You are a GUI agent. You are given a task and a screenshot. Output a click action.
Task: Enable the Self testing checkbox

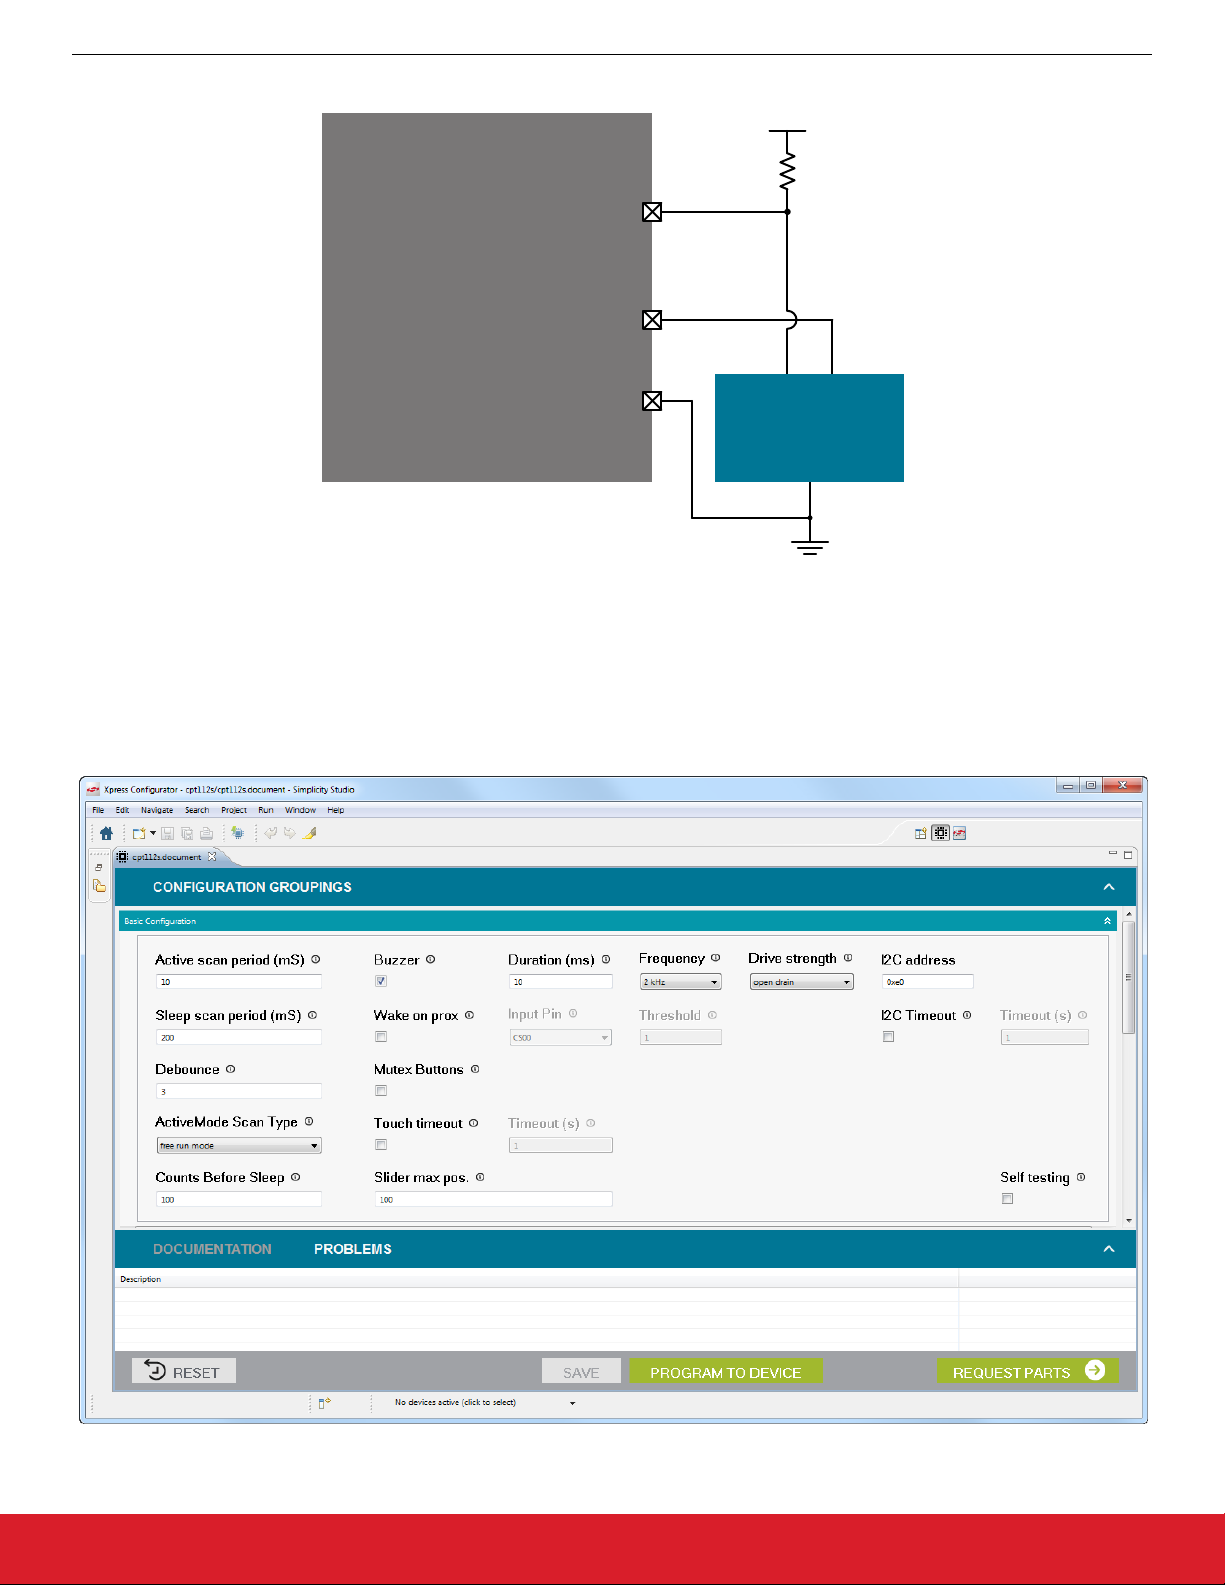[x=1007, y=1199]
